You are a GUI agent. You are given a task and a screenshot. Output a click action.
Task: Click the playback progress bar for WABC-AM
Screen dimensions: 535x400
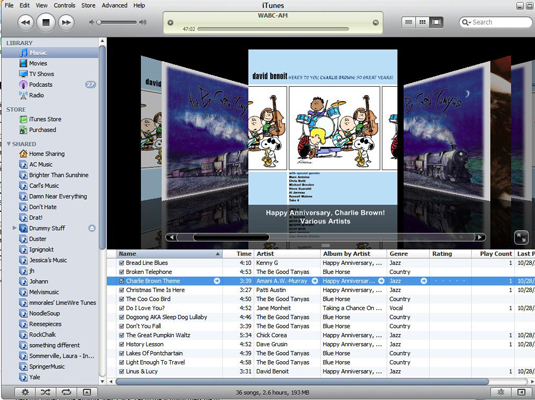tap(273, 29)
